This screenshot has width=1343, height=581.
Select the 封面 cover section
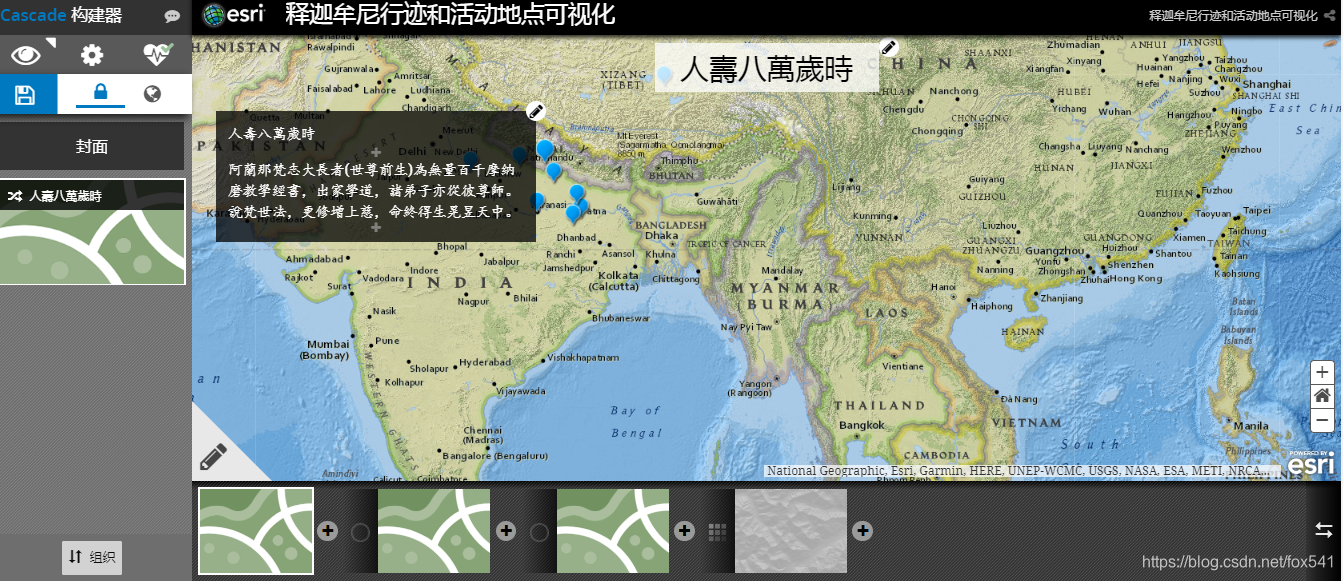pos(92,146)
